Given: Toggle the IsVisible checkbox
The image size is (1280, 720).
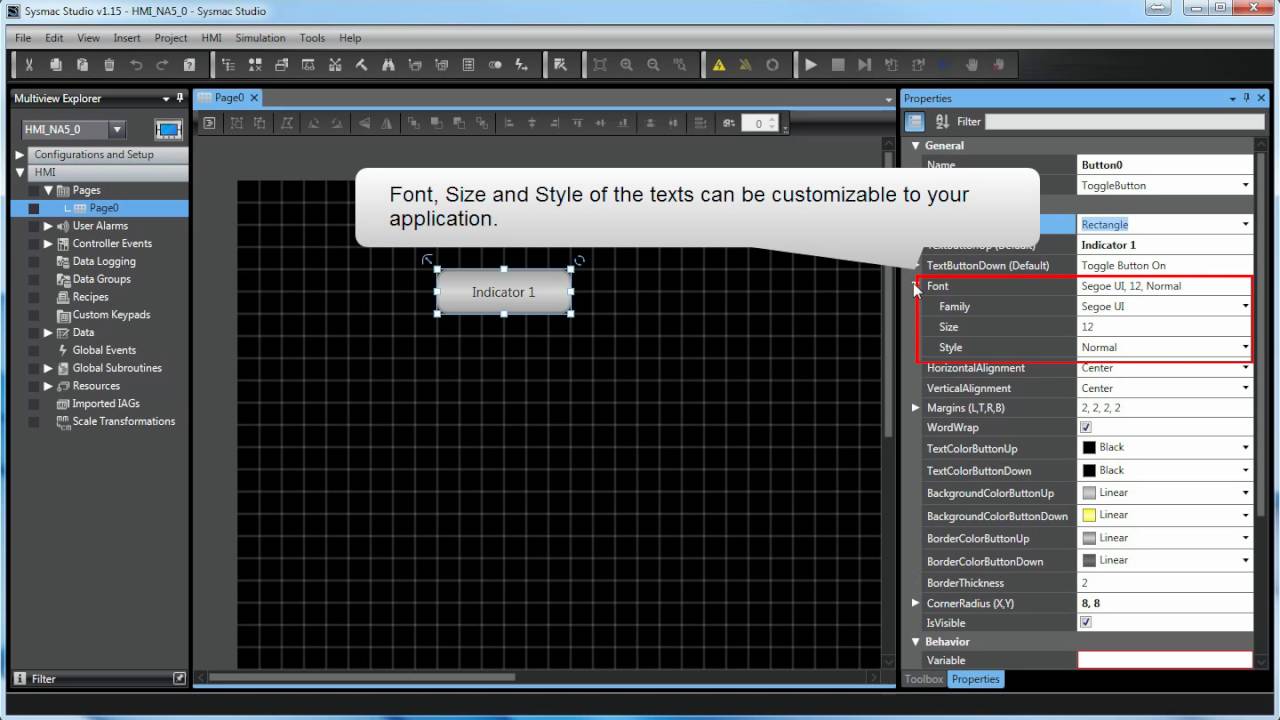Looking at the screenshot, I should pos(1086,622).
